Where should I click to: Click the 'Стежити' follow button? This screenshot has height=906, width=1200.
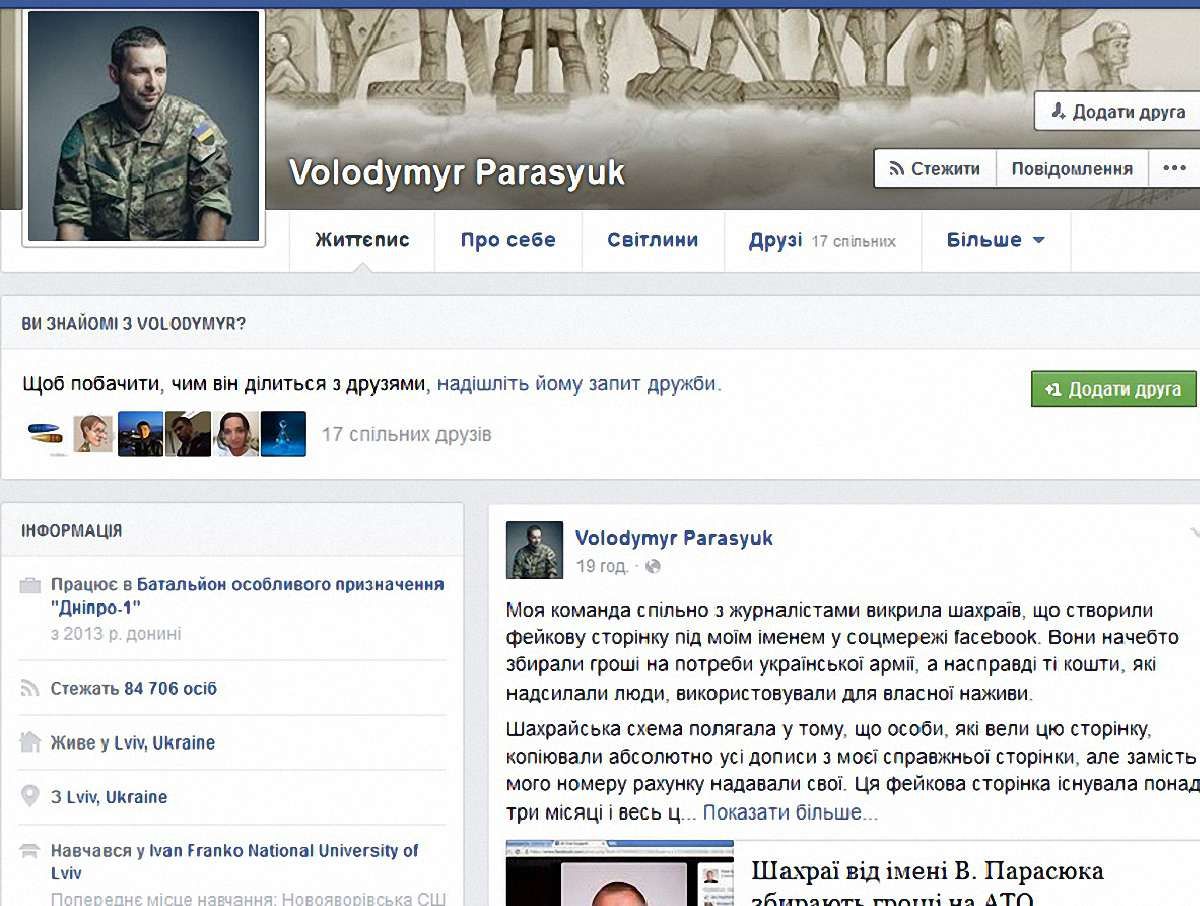click(x=935, y=168)
